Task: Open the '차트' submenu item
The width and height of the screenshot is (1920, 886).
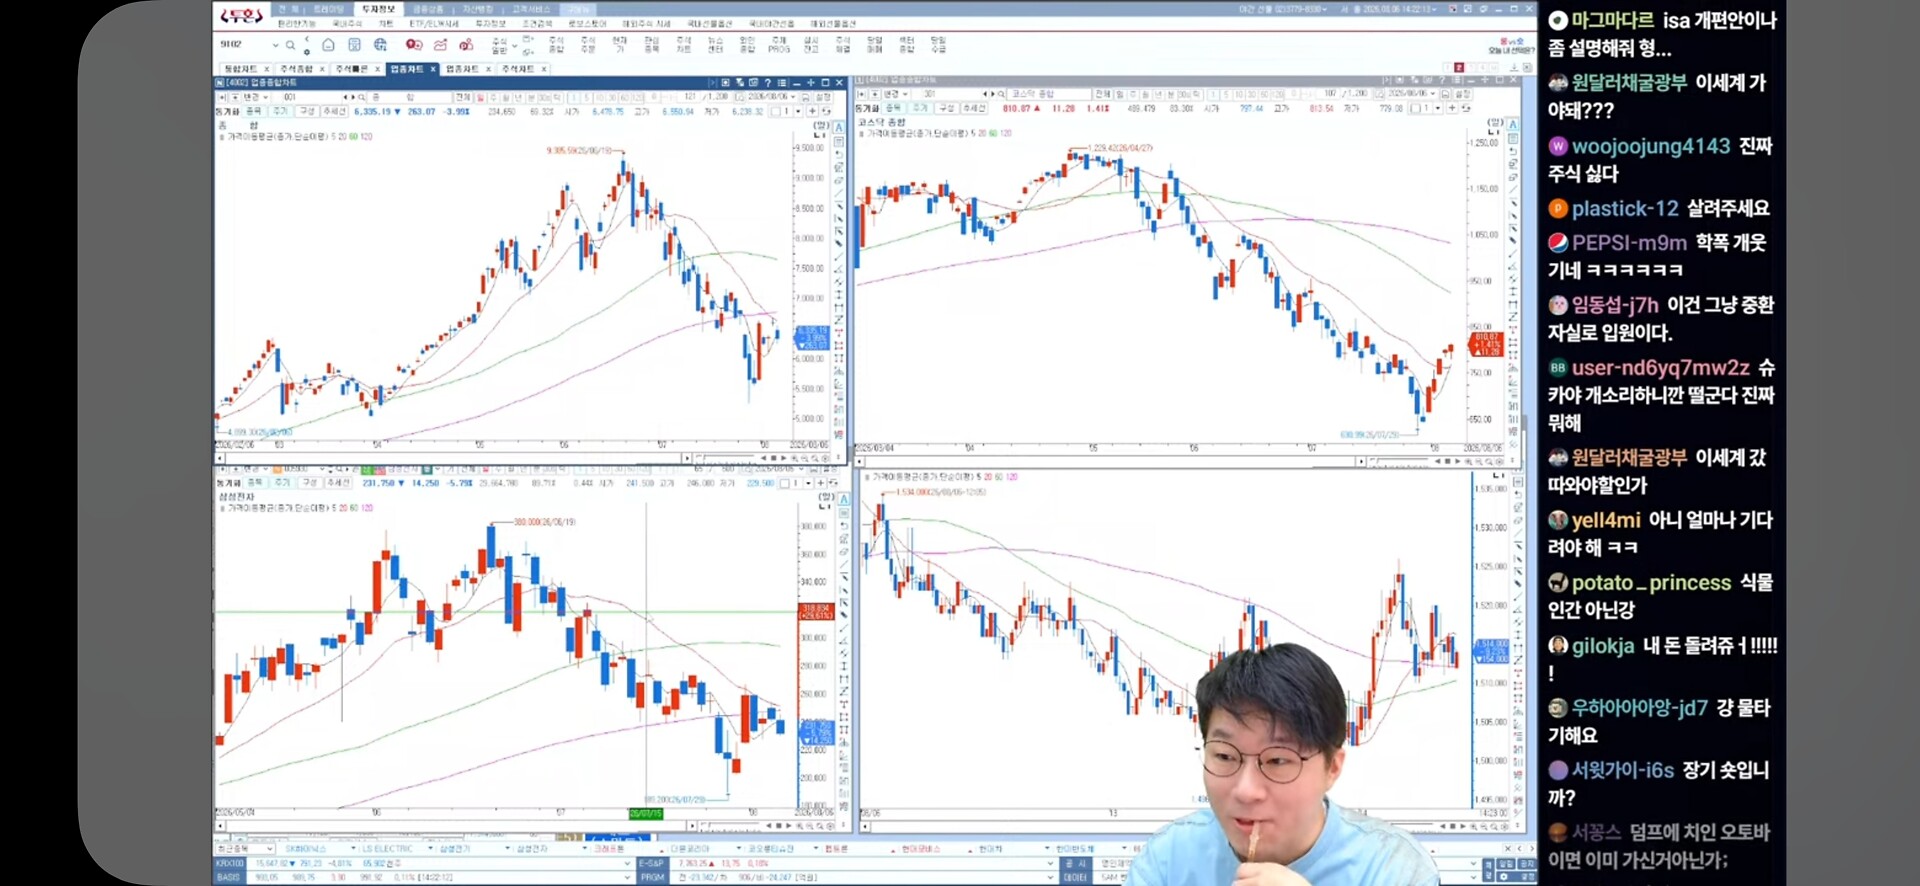Action: pos(385,23)
